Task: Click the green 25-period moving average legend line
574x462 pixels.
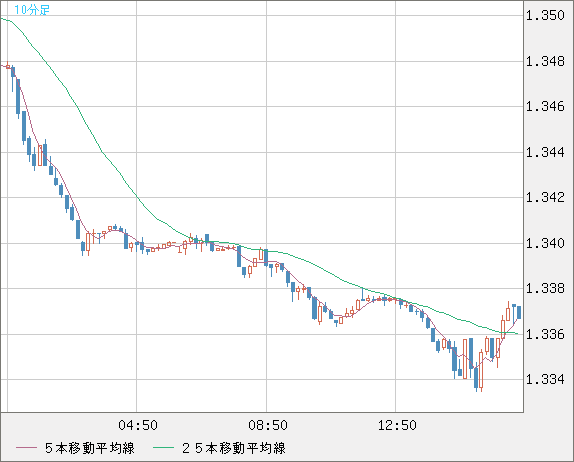Action: pyautogui.click(x=163, y=448)
